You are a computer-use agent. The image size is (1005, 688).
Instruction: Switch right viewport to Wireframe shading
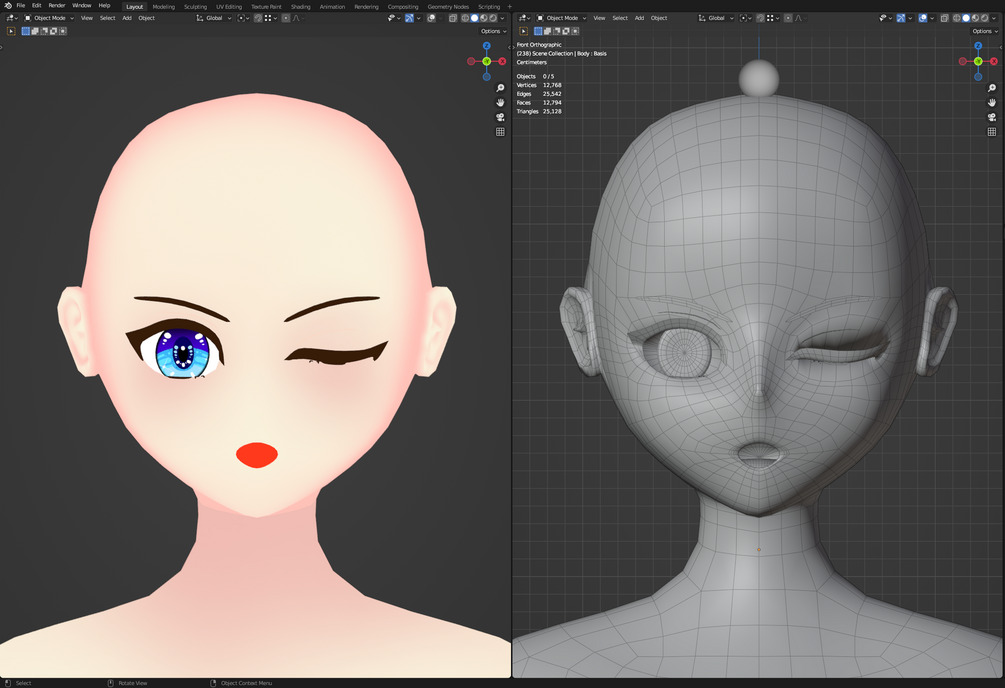(957, 17)
